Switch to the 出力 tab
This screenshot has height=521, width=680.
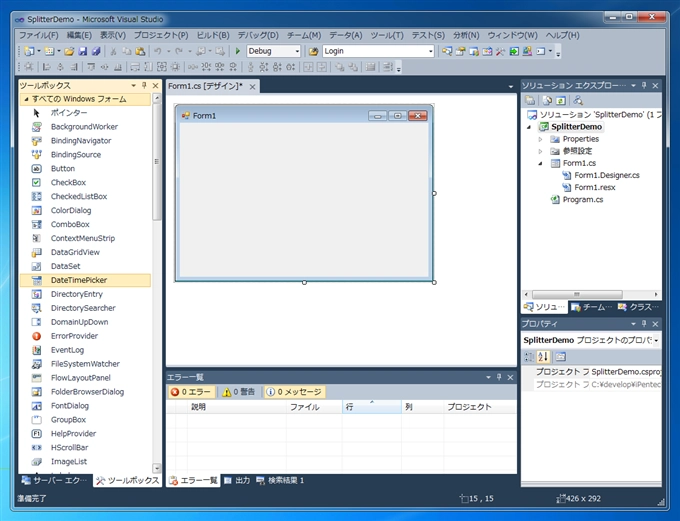237,481
